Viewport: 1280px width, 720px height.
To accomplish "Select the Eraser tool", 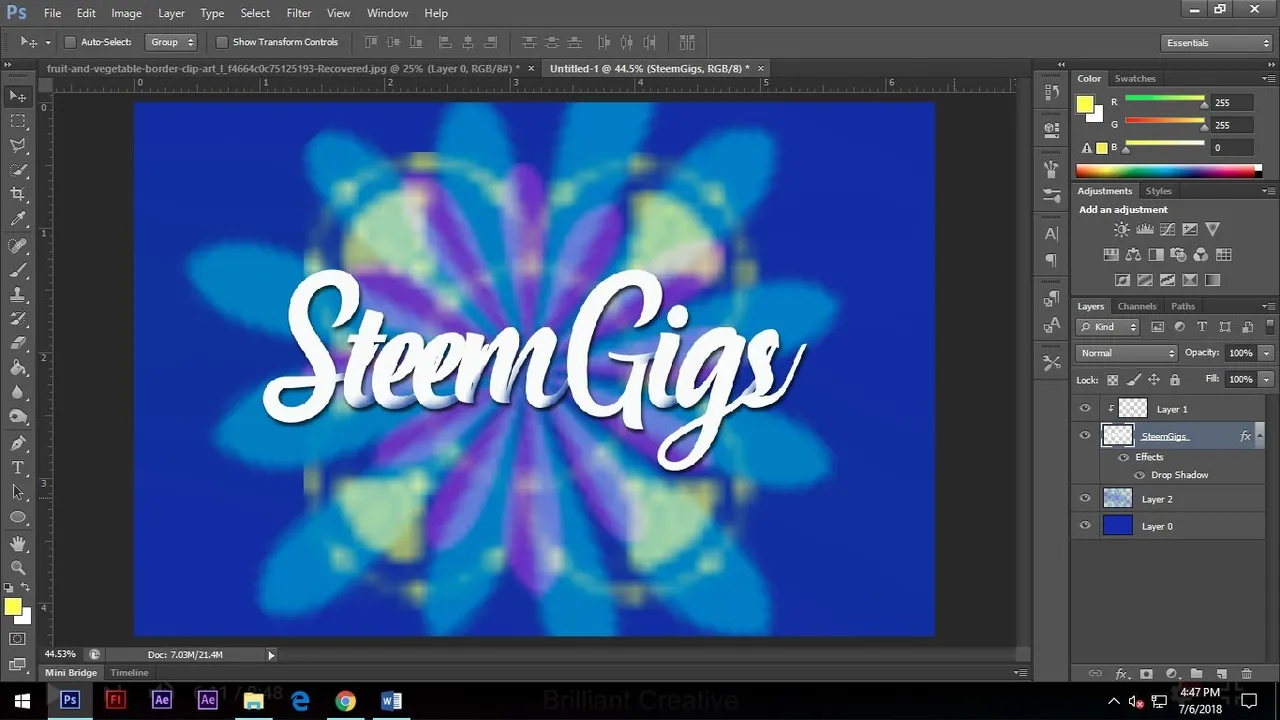I will [x=18, y=344].
